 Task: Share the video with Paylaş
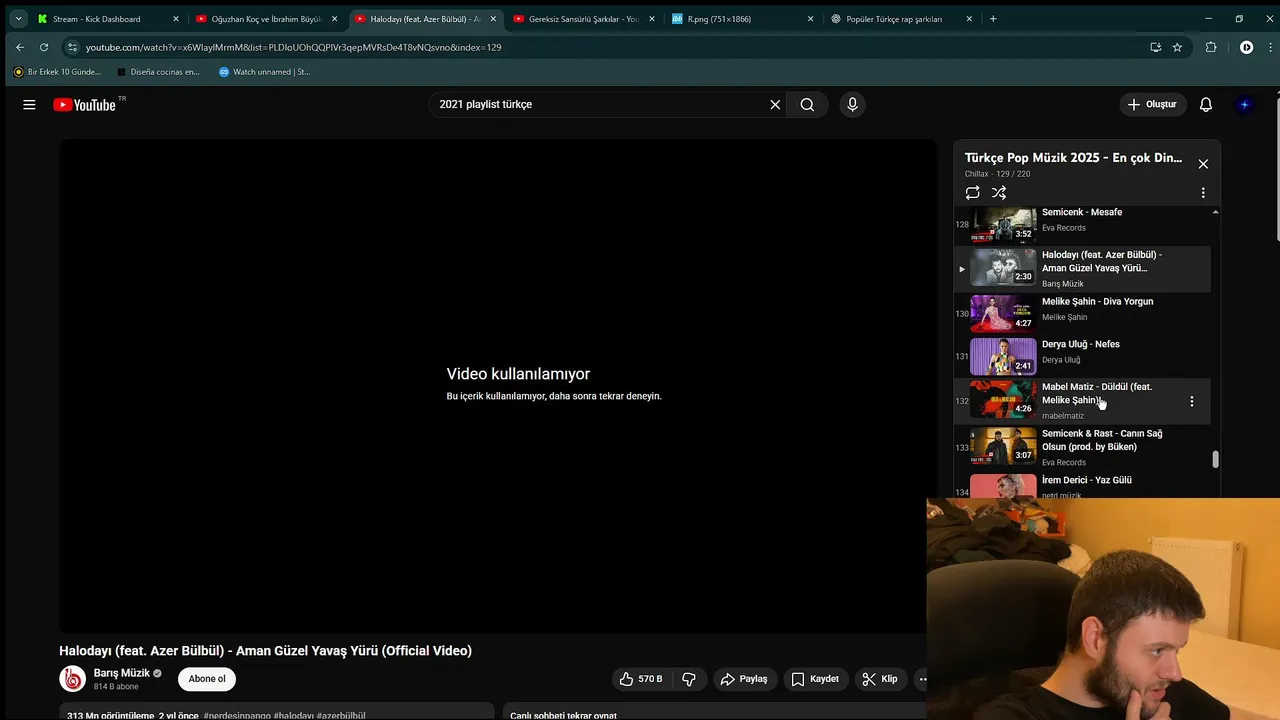745,679
